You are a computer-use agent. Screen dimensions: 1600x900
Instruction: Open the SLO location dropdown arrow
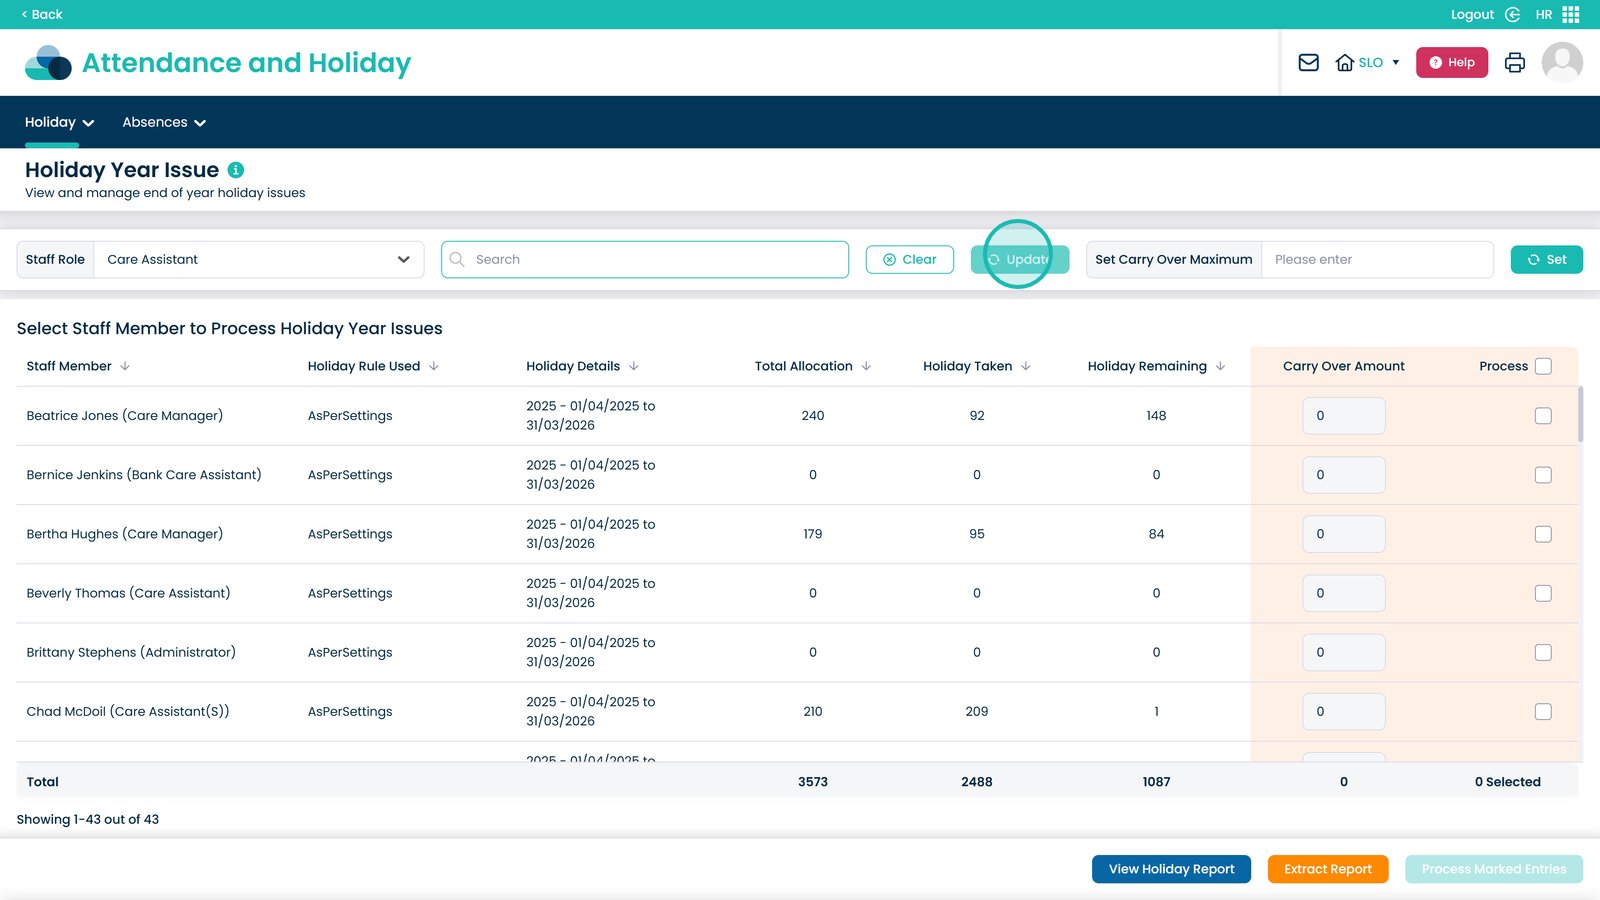[x=1396, y=62]
